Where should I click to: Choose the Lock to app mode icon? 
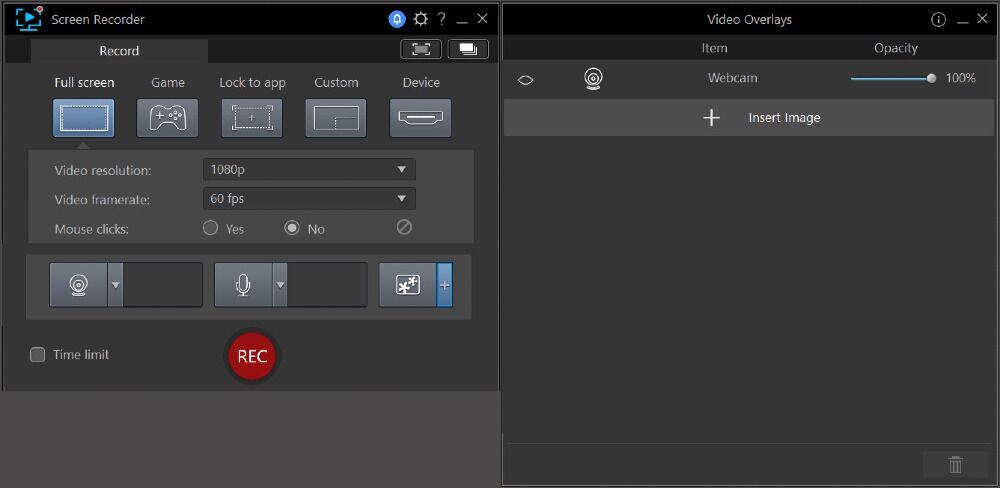(x=252, y=118)
